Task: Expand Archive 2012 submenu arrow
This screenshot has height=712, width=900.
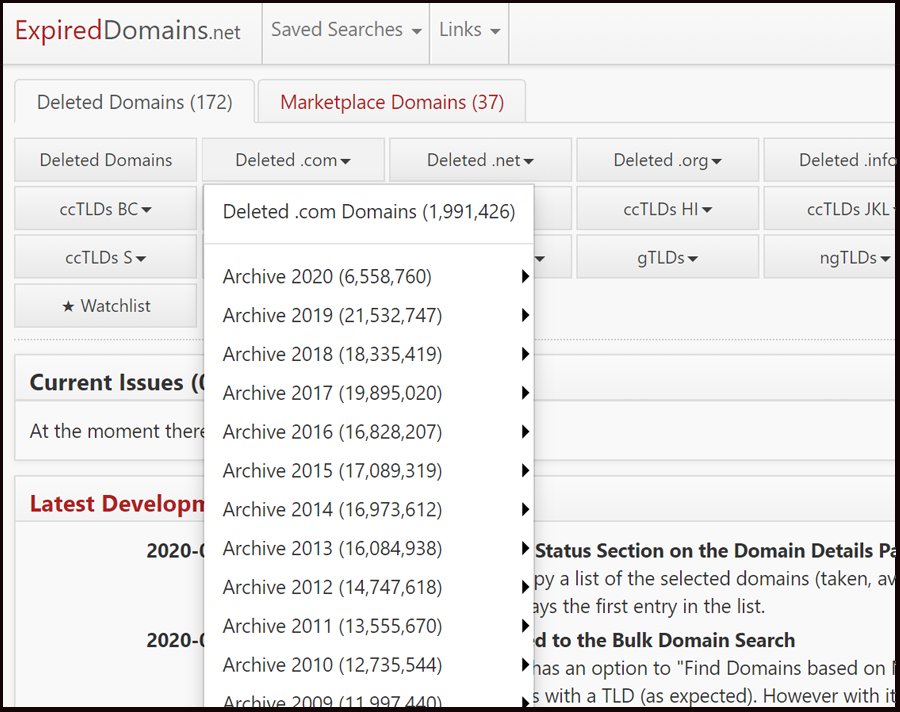Action: pos(525,587)
